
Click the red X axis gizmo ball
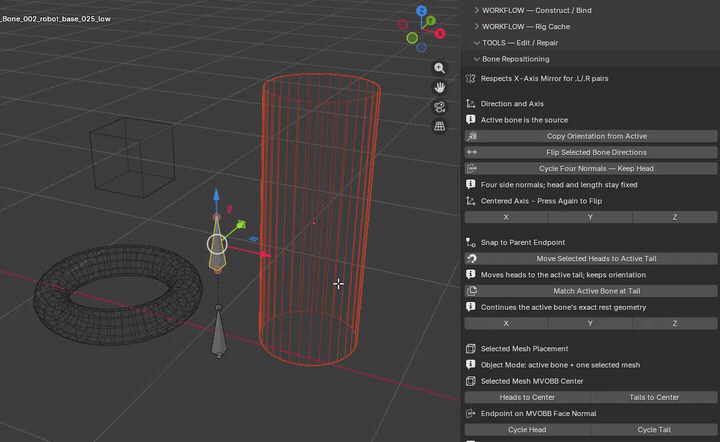(x=440, y=34)
